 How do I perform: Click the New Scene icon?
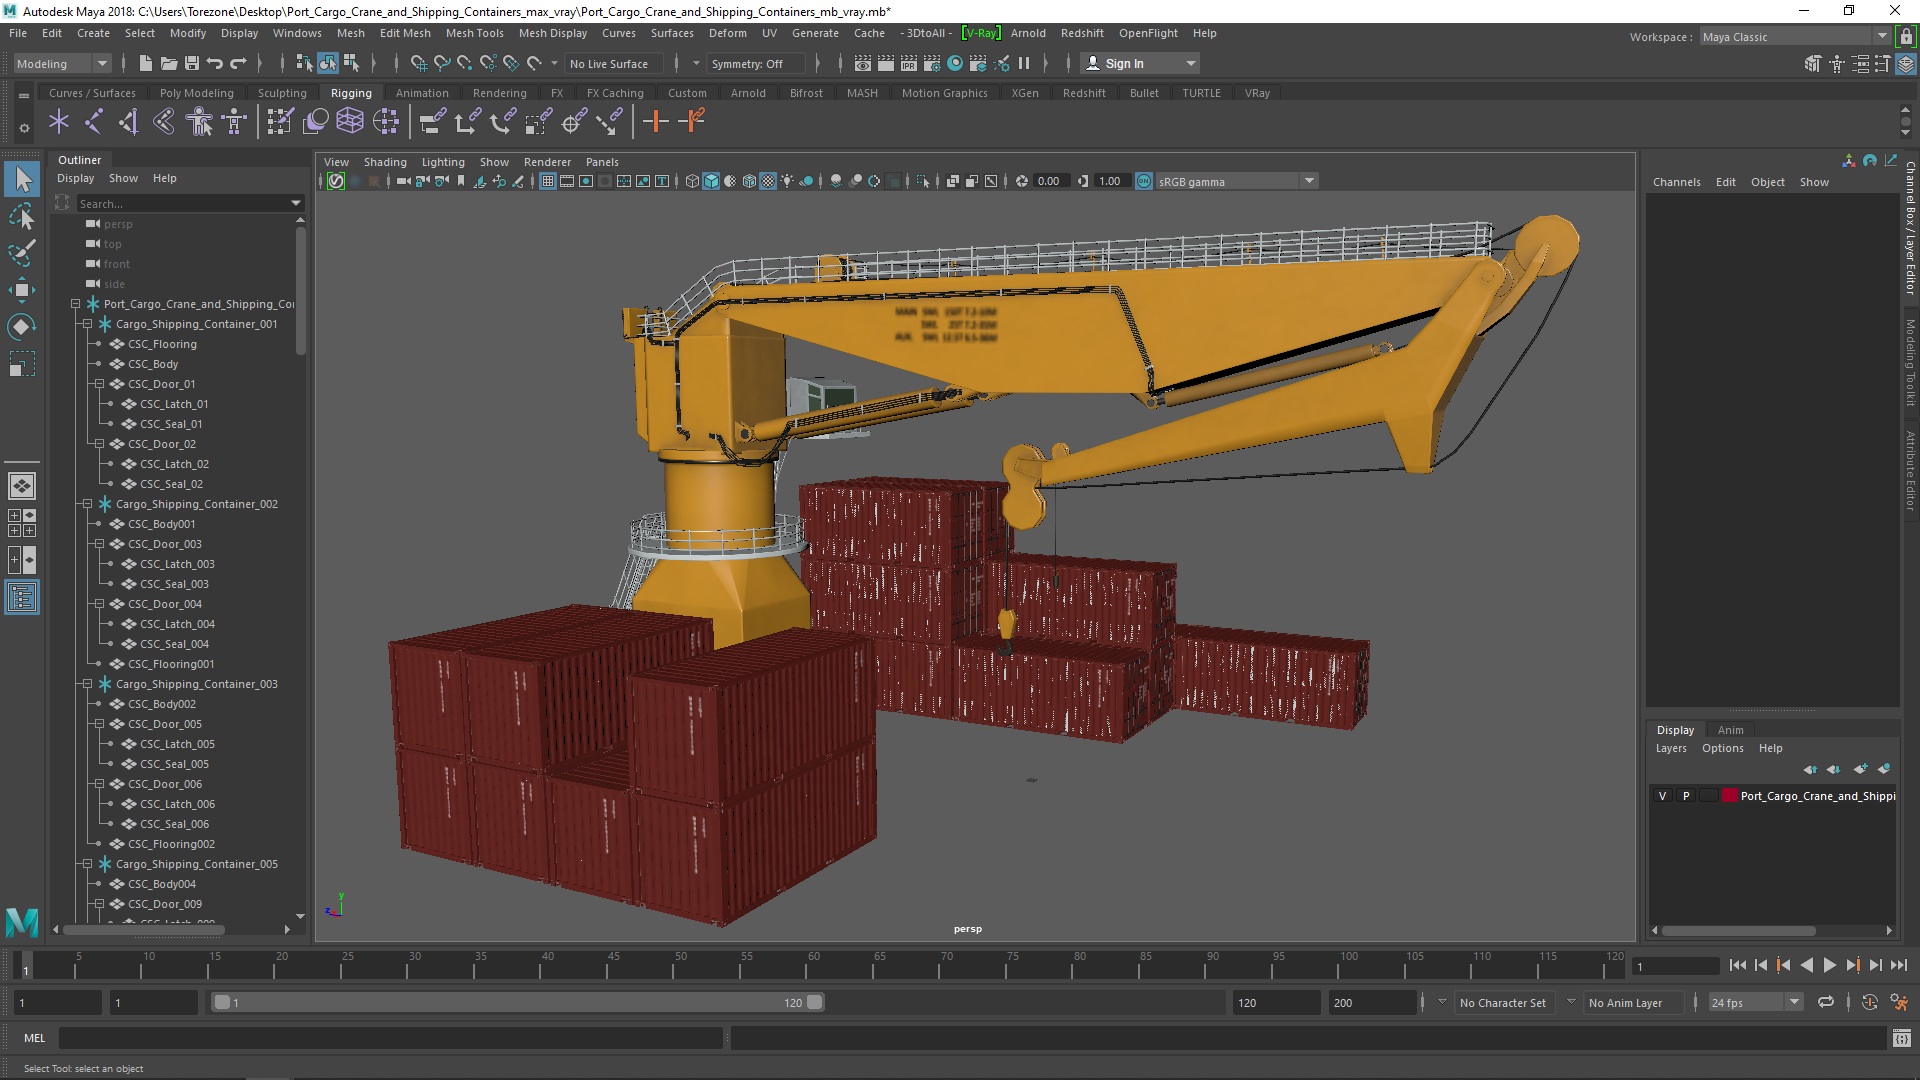click(x=146, y=63)
